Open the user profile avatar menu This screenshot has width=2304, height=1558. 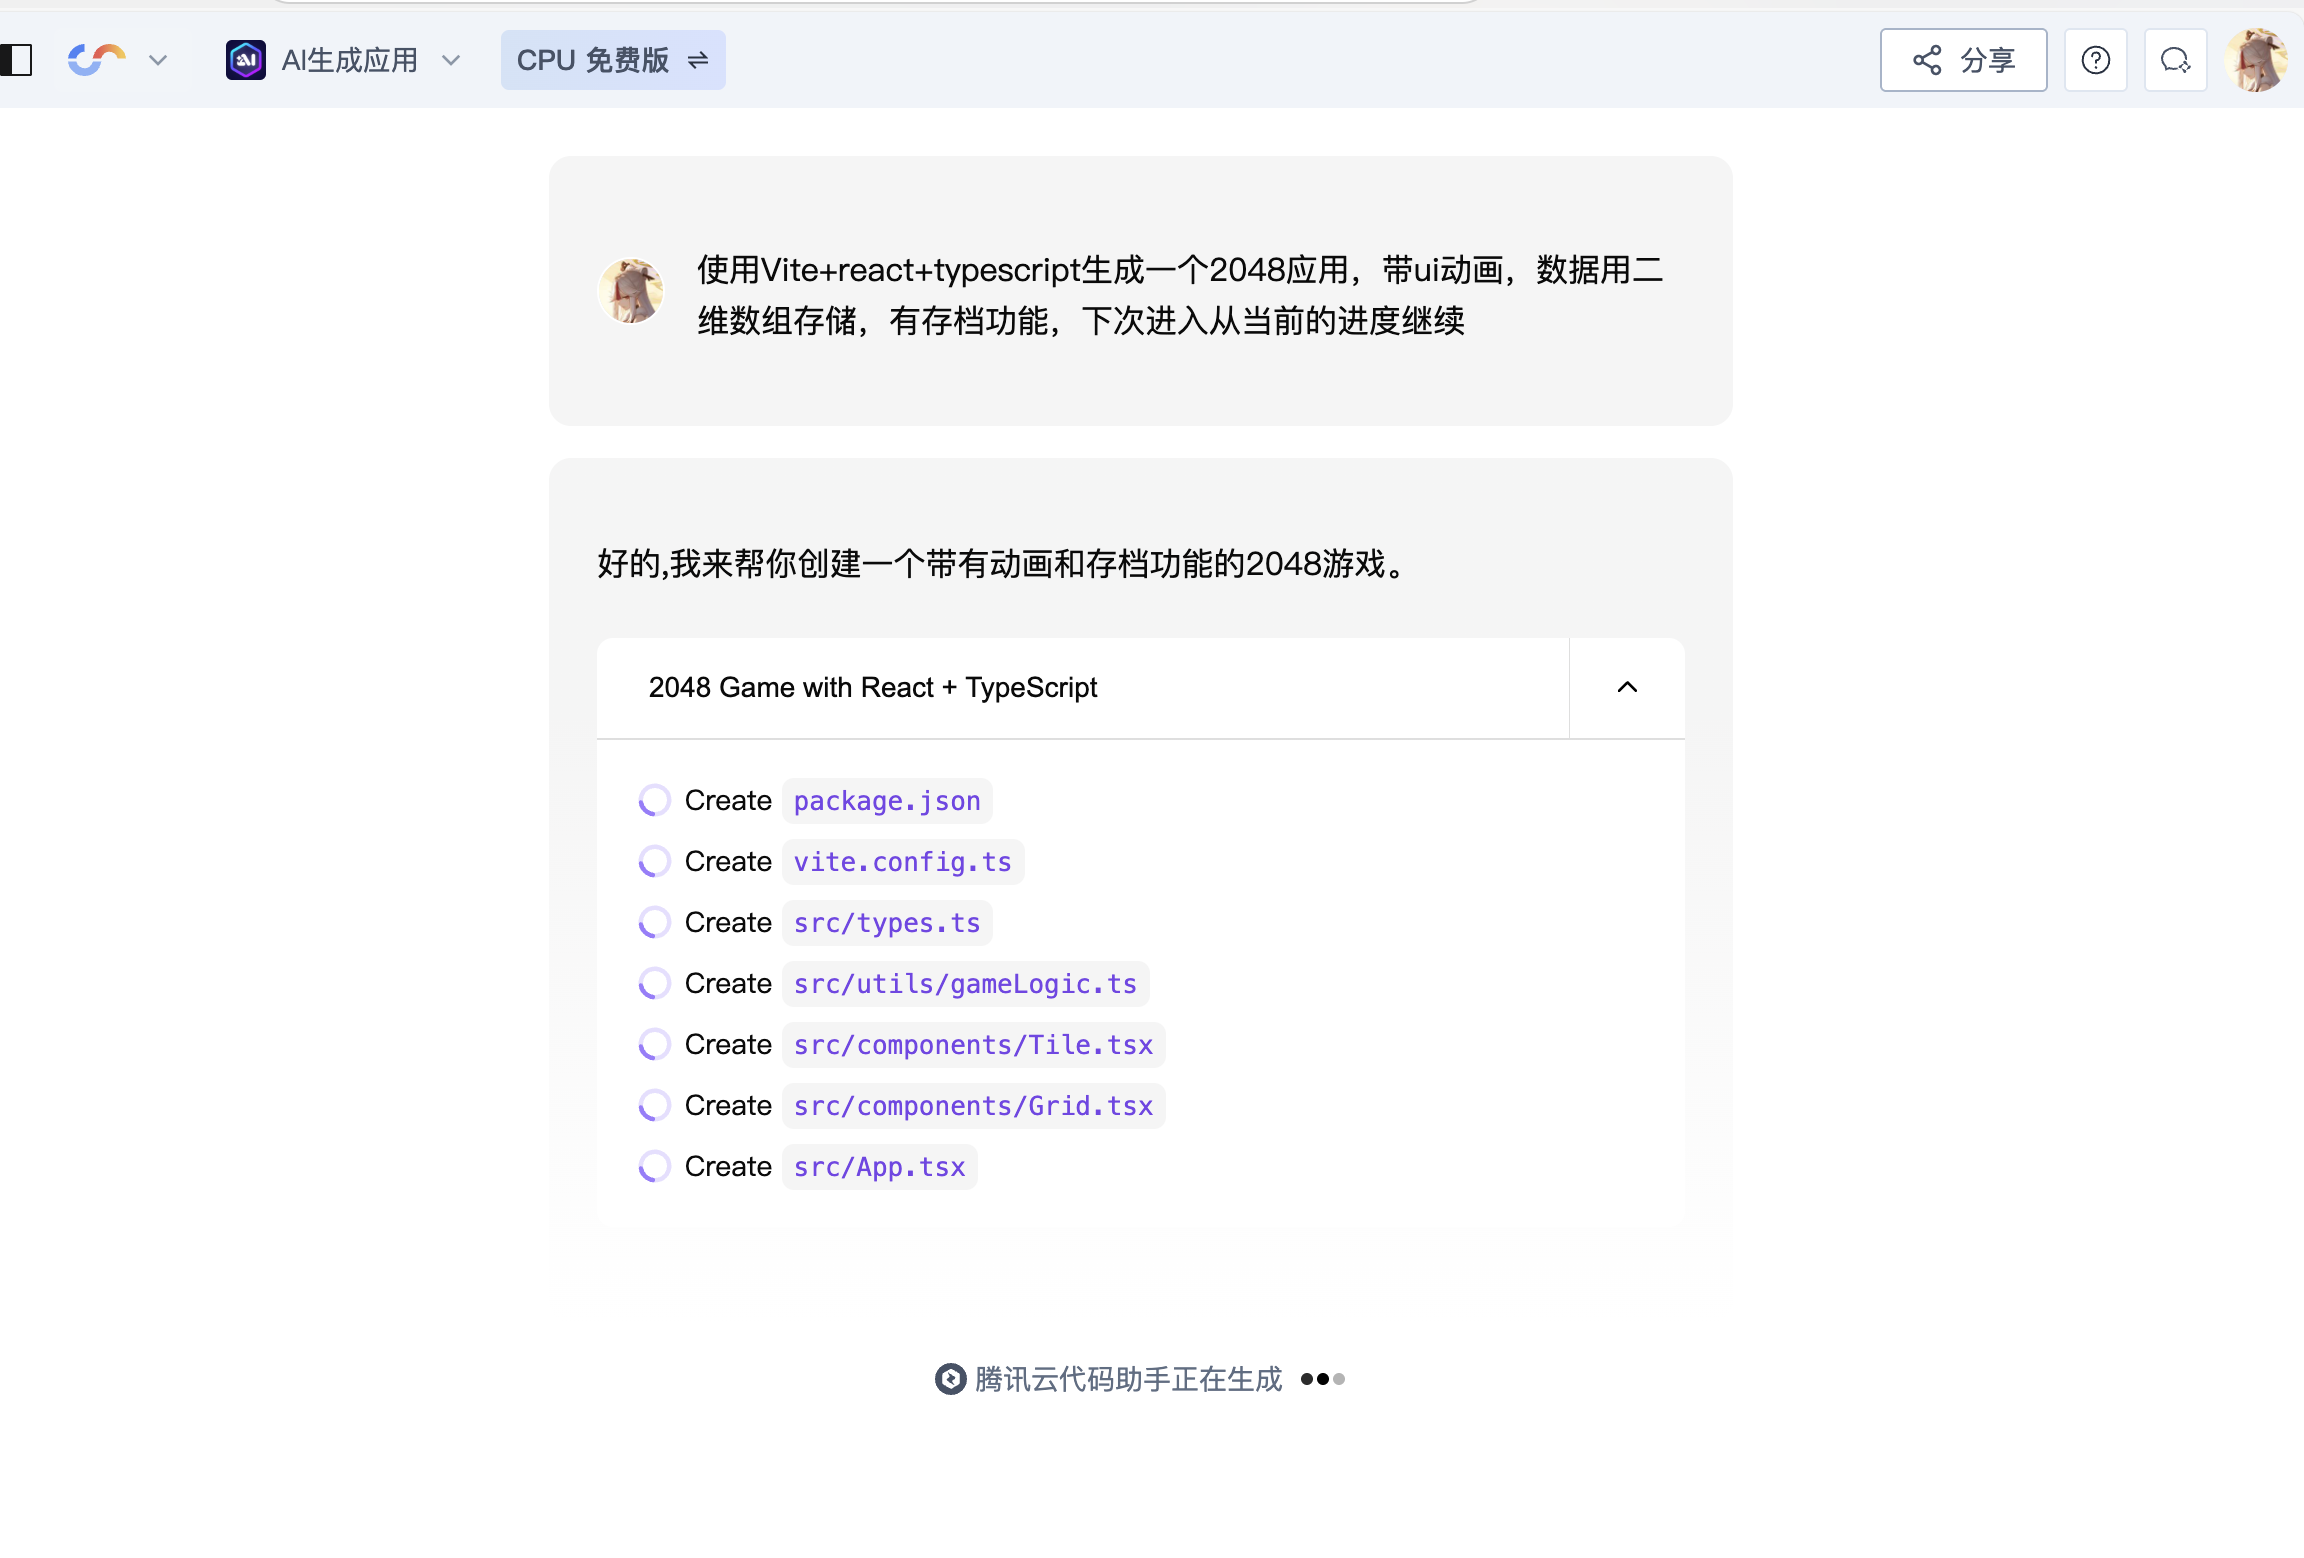coord(2256,60)
